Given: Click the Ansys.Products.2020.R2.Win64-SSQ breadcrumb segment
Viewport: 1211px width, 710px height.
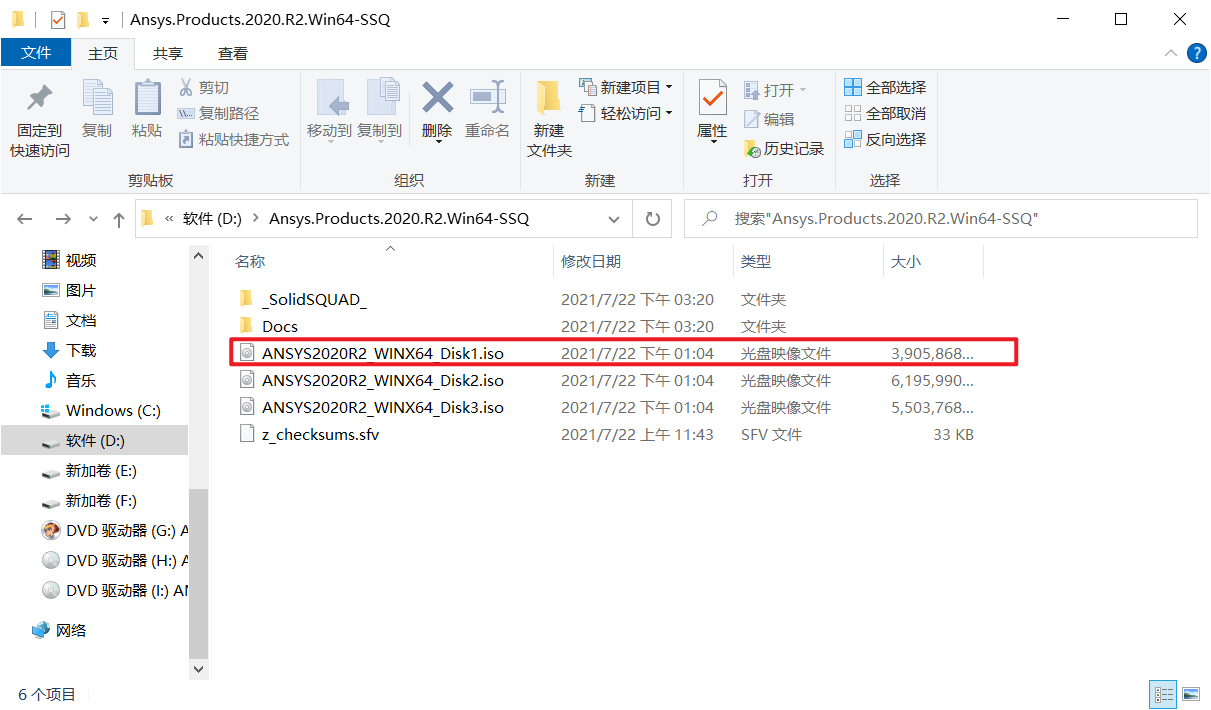Looking at the screenshot, I should point(399,218).
